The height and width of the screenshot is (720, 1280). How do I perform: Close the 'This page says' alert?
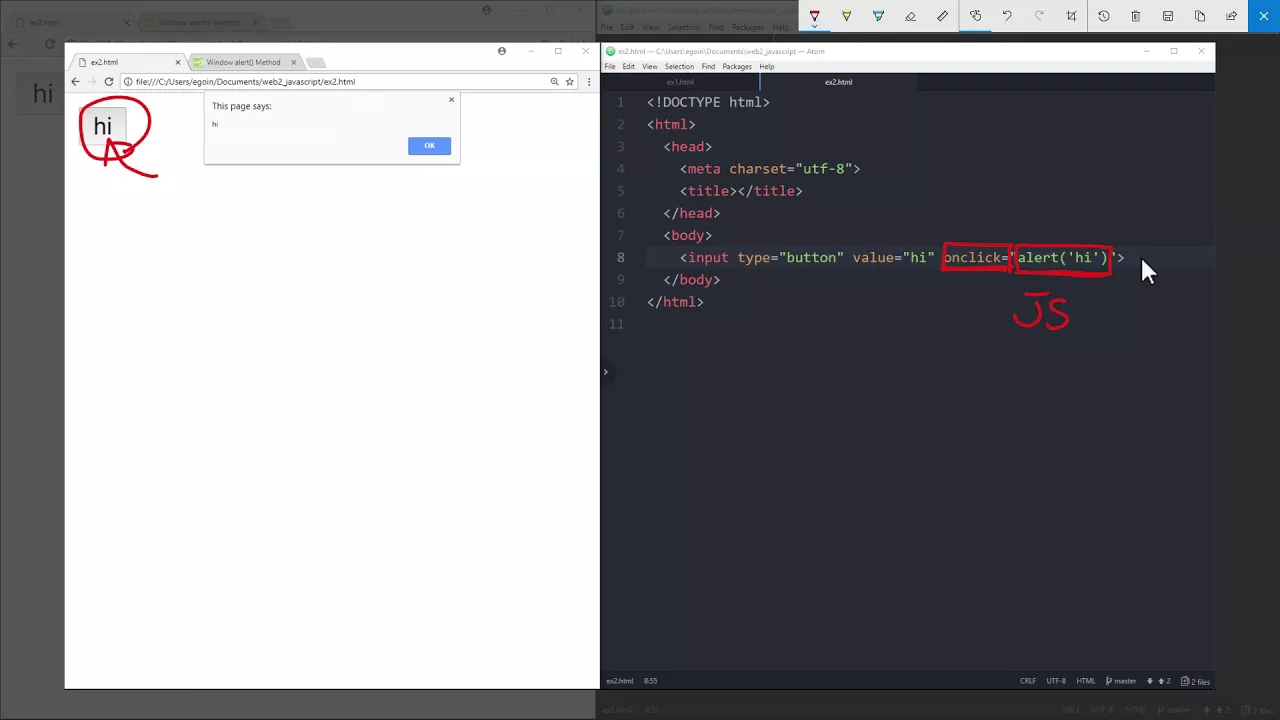coord(451,99)
